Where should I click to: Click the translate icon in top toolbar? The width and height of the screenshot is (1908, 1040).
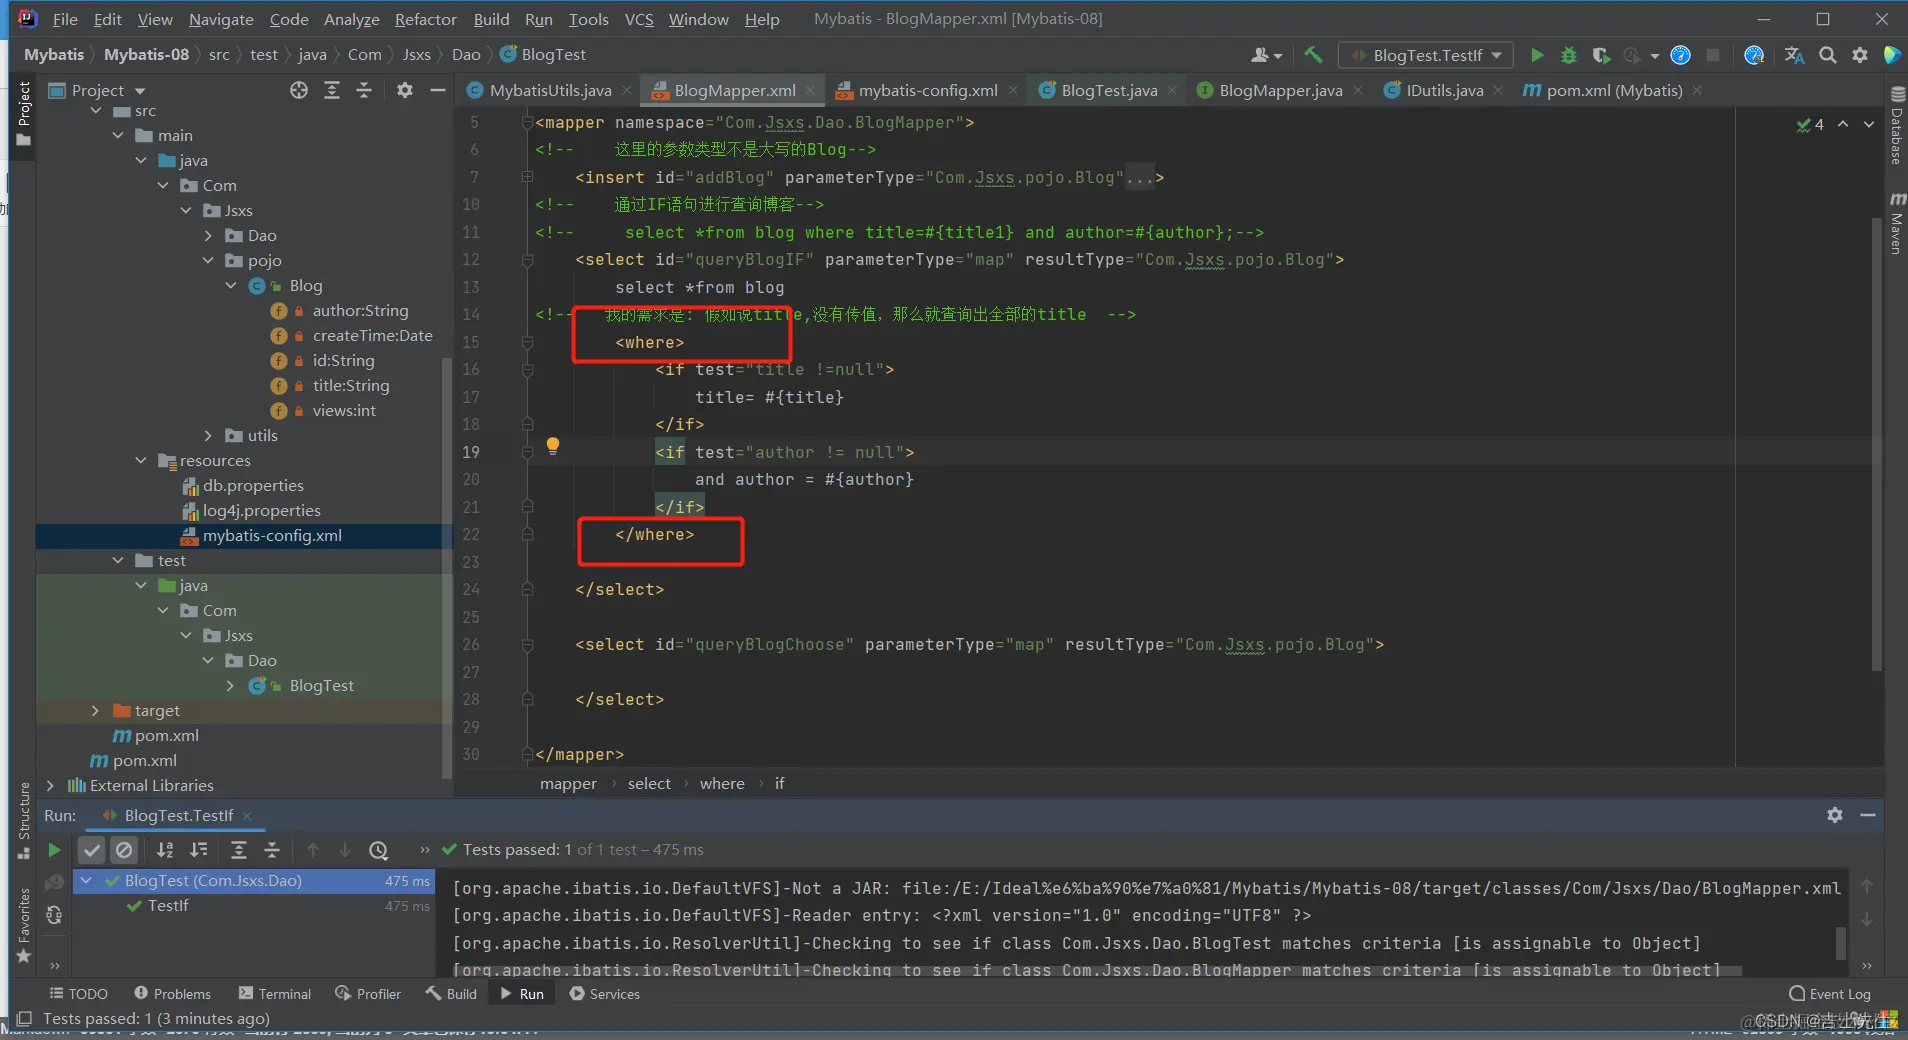[x=1794, y=55]
